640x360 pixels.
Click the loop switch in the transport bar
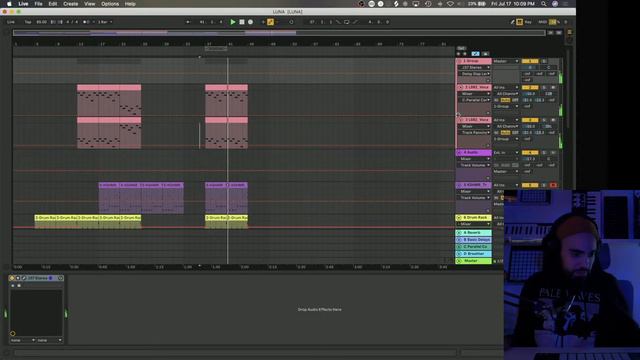[347, 22]
